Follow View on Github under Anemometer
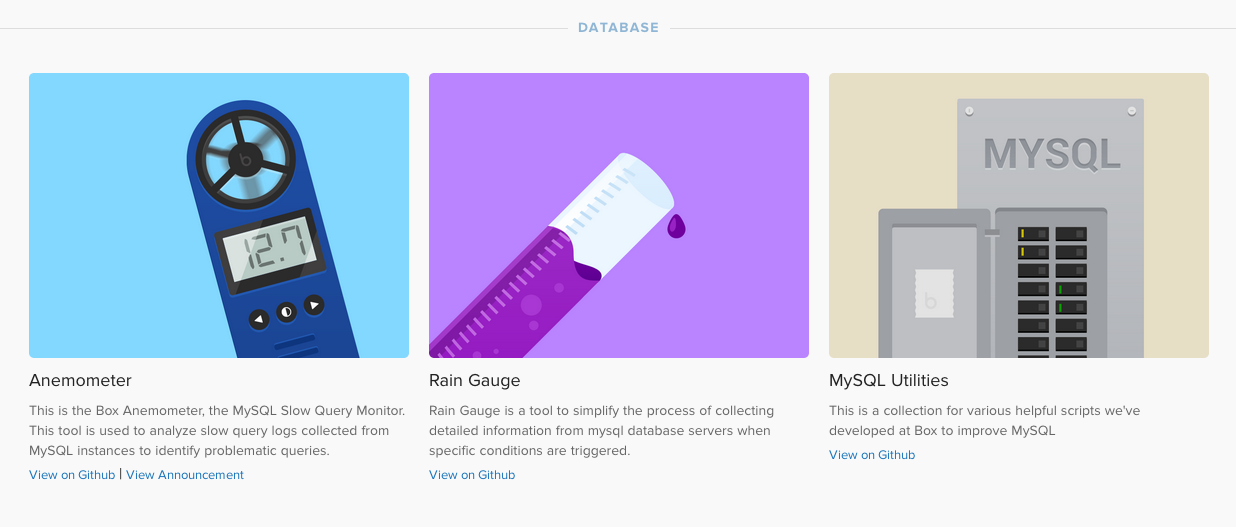The image size is (1236, 527). (72, 475)
